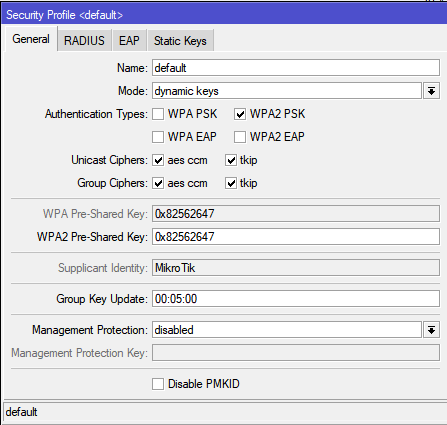
Task: Switch to the RADIUS tab
Action: click(84, 41)
